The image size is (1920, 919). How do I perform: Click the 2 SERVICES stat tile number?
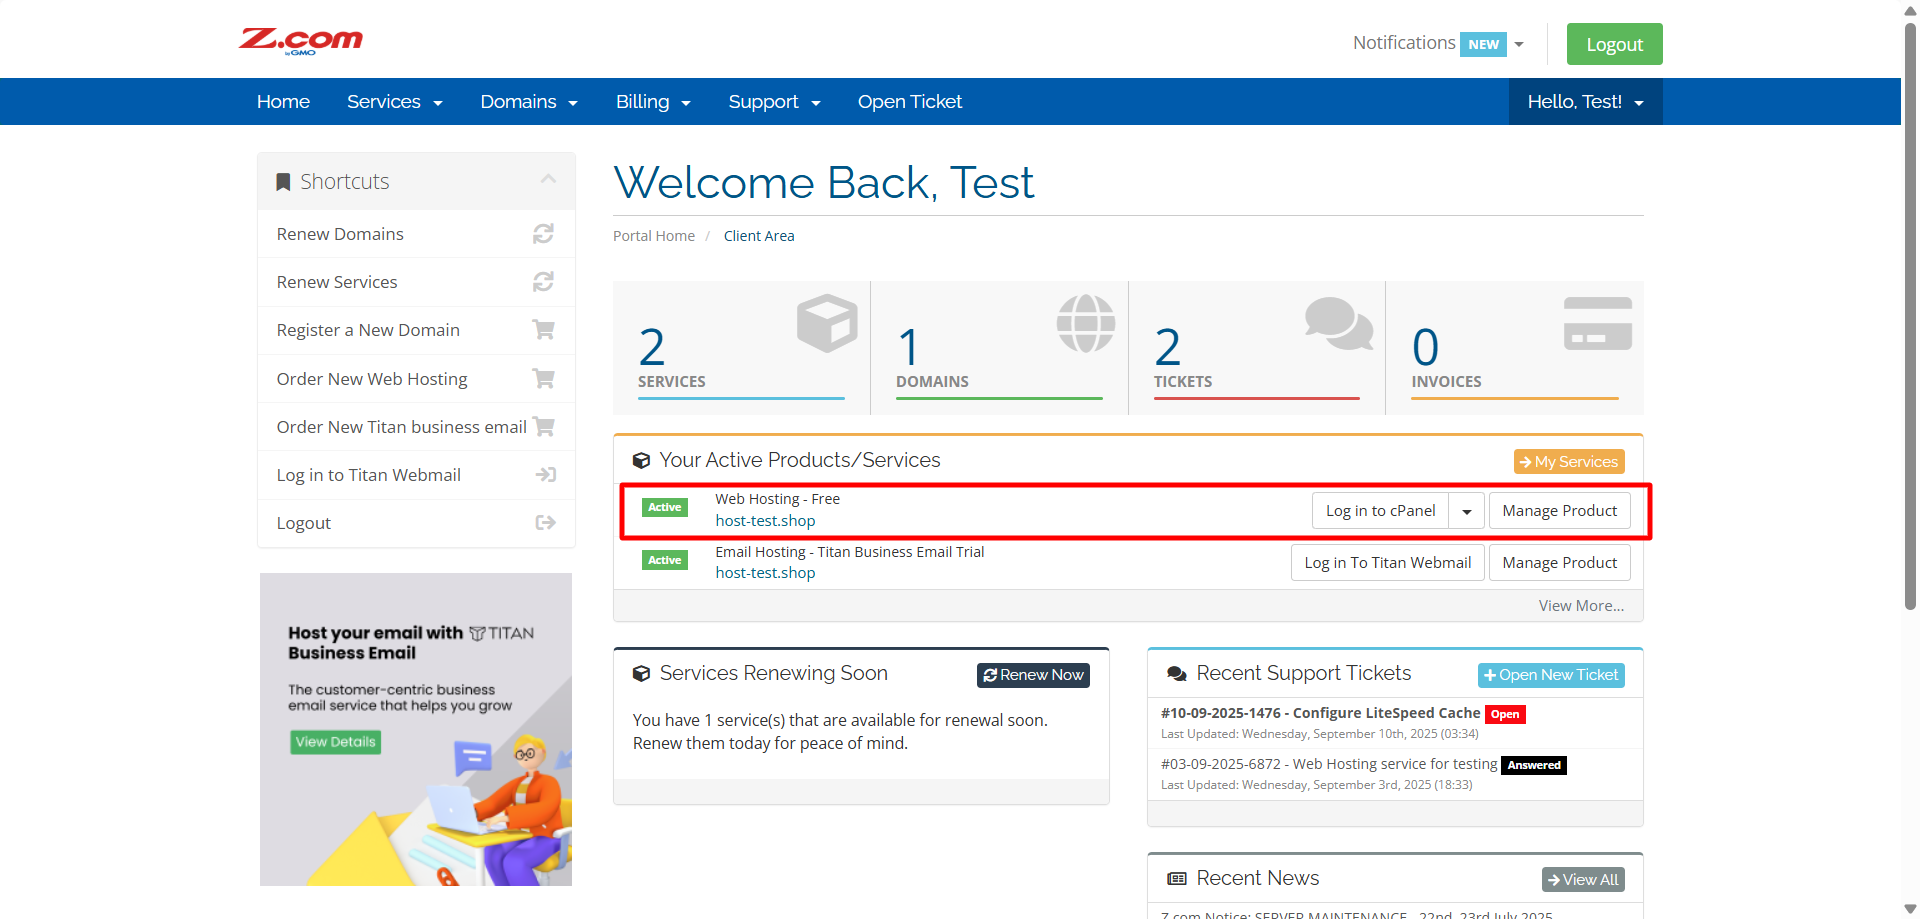(x=652, y=348)
